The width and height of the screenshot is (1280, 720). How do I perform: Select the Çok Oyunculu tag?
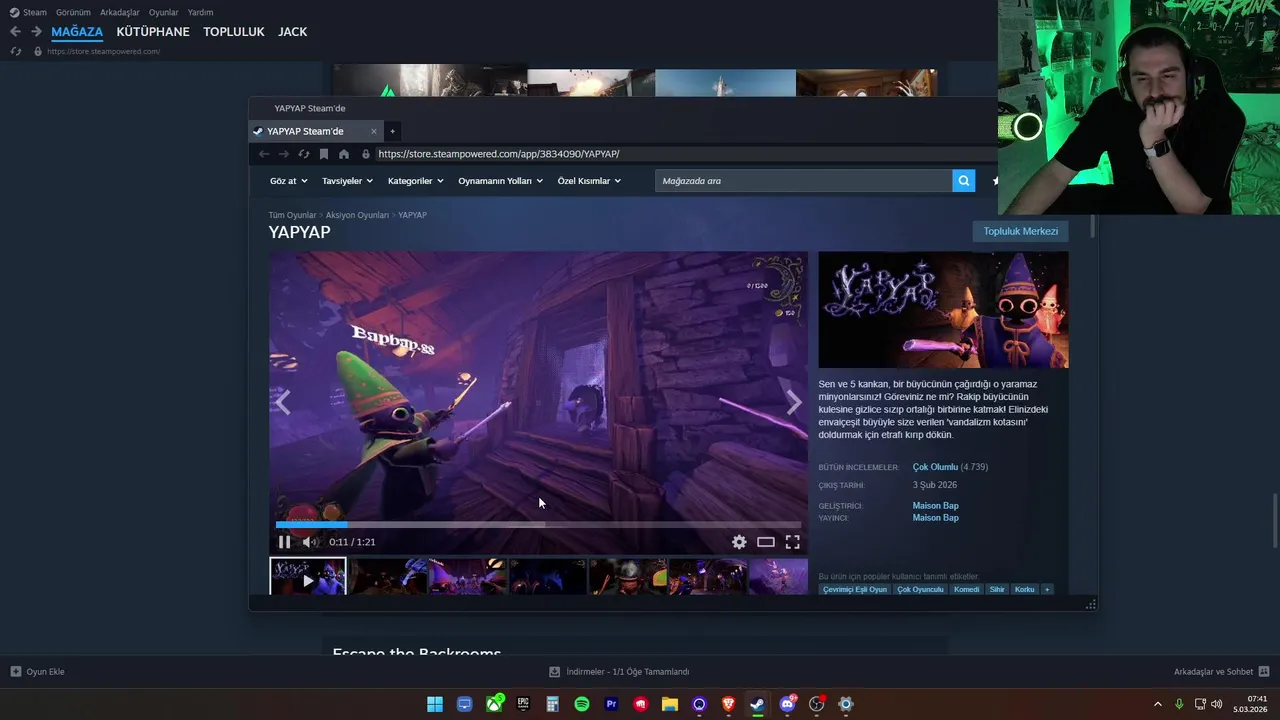(x=920, y=589)
